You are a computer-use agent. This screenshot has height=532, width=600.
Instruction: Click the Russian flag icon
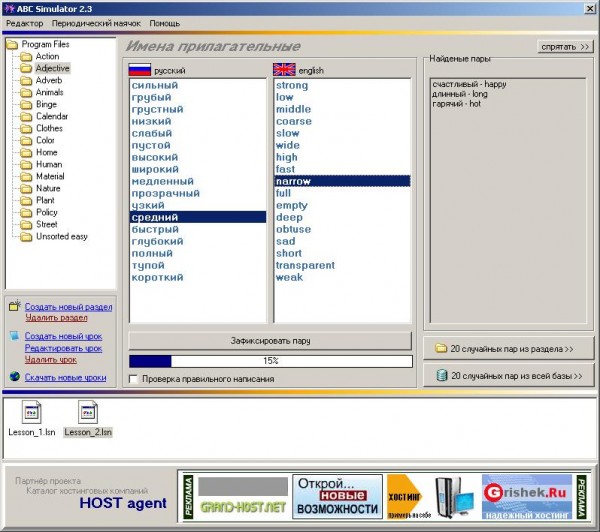tap(138, 70)
